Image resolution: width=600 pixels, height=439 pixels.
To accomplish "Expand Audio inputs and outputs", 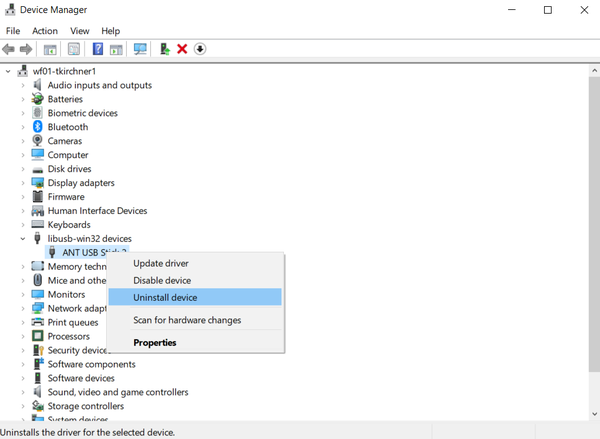I will [x=23, y=85].
